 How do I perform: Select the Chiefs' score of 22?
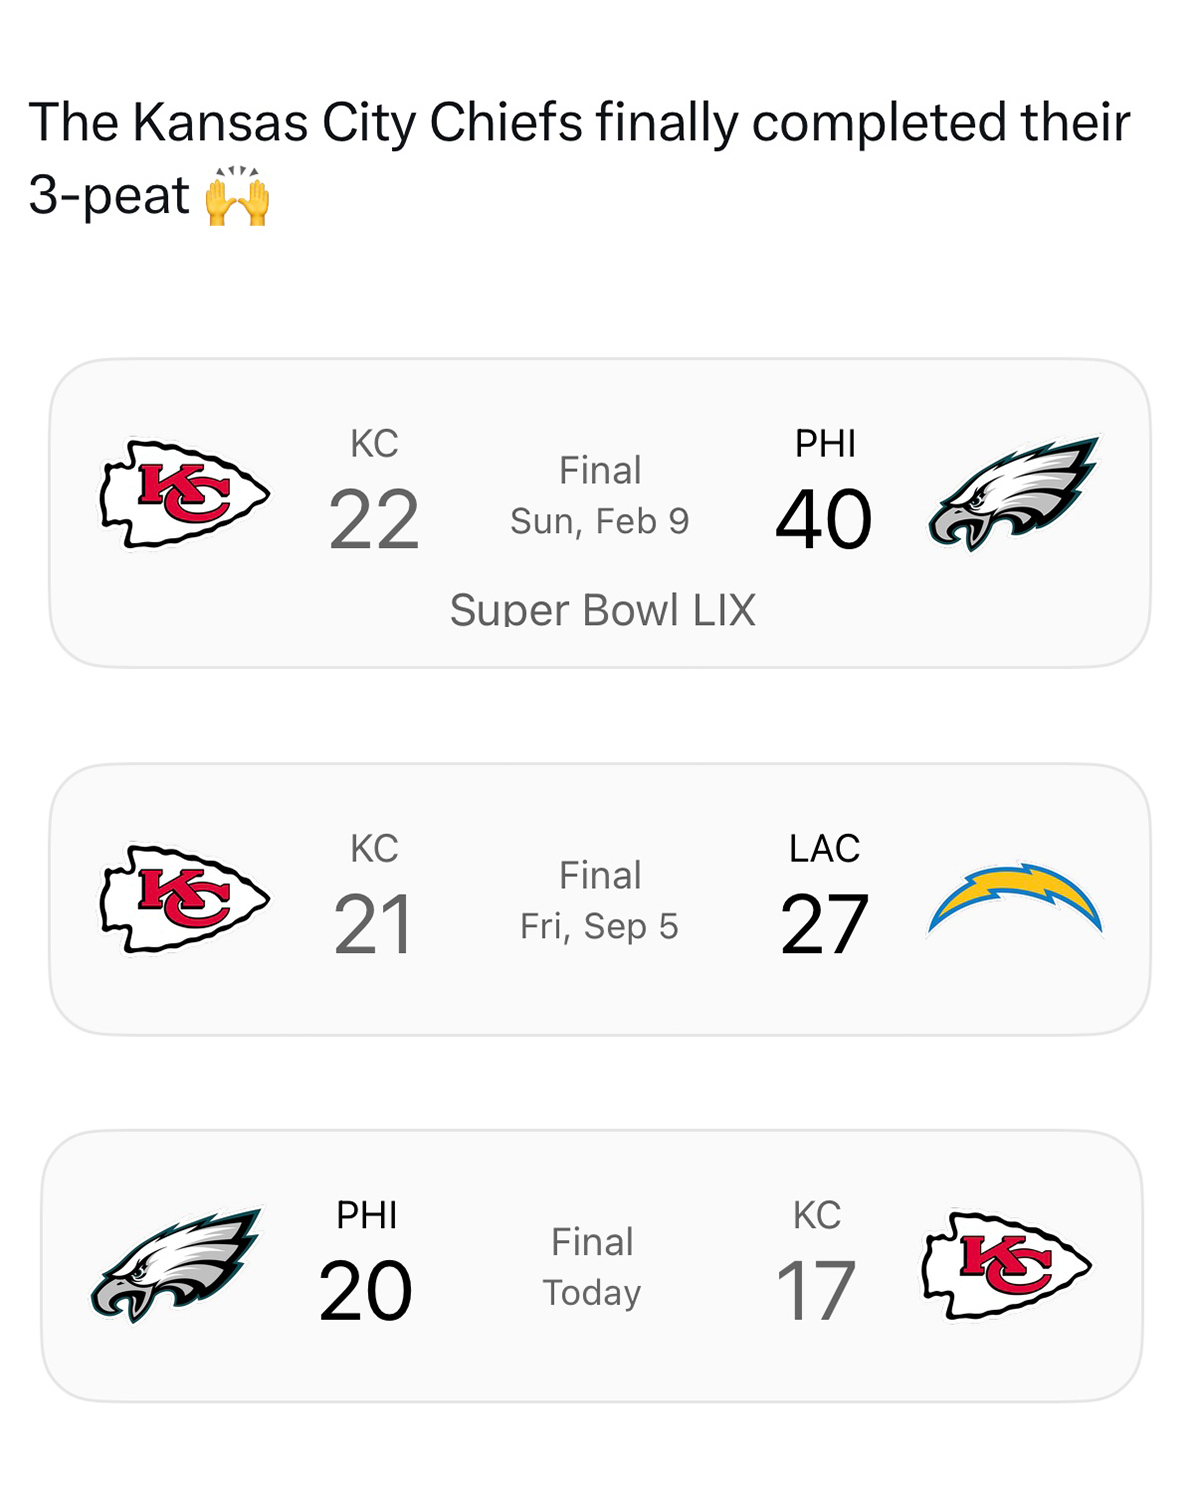(x=374, y=520)
